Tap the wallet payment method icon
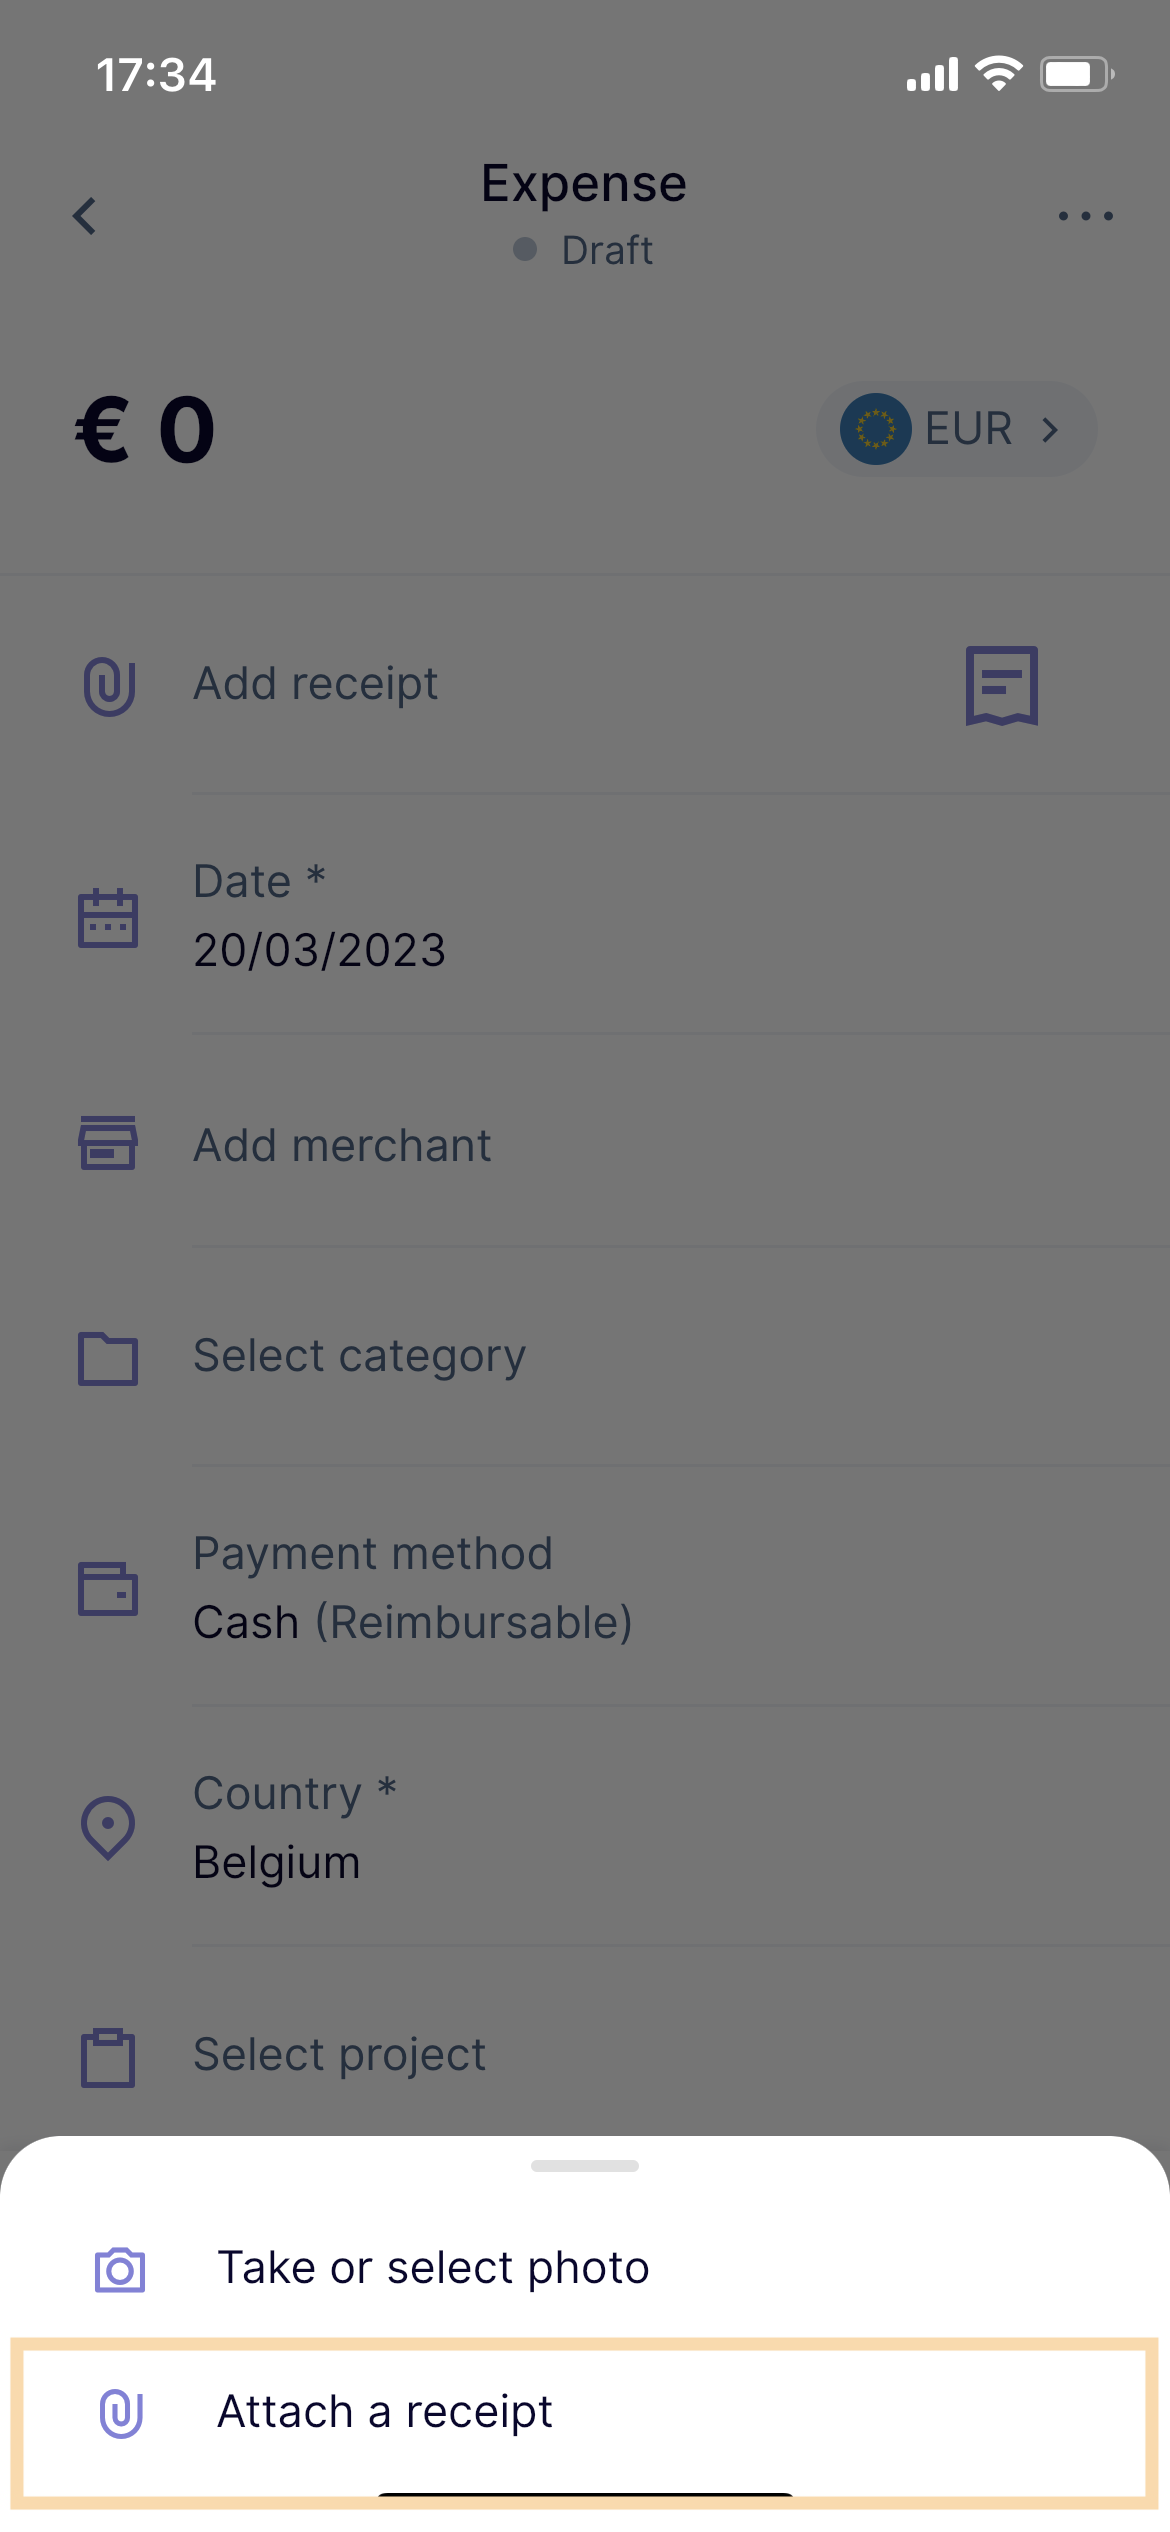Screen dimensions: 1170x2532 point(108,1588)
